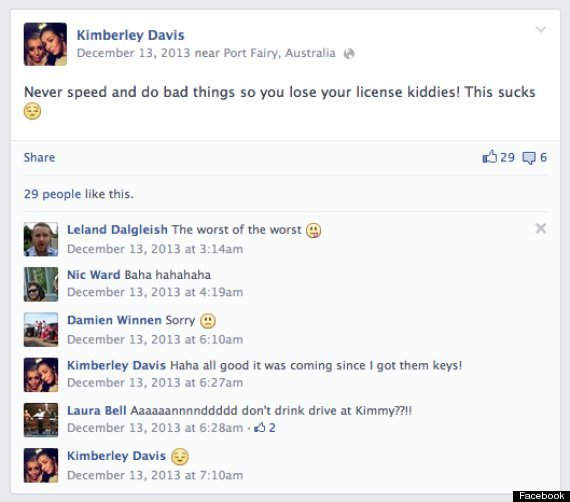Remove Leland Dalgleish's comment with the X
Screen dimensions: 570x502
tap(541, 228)
